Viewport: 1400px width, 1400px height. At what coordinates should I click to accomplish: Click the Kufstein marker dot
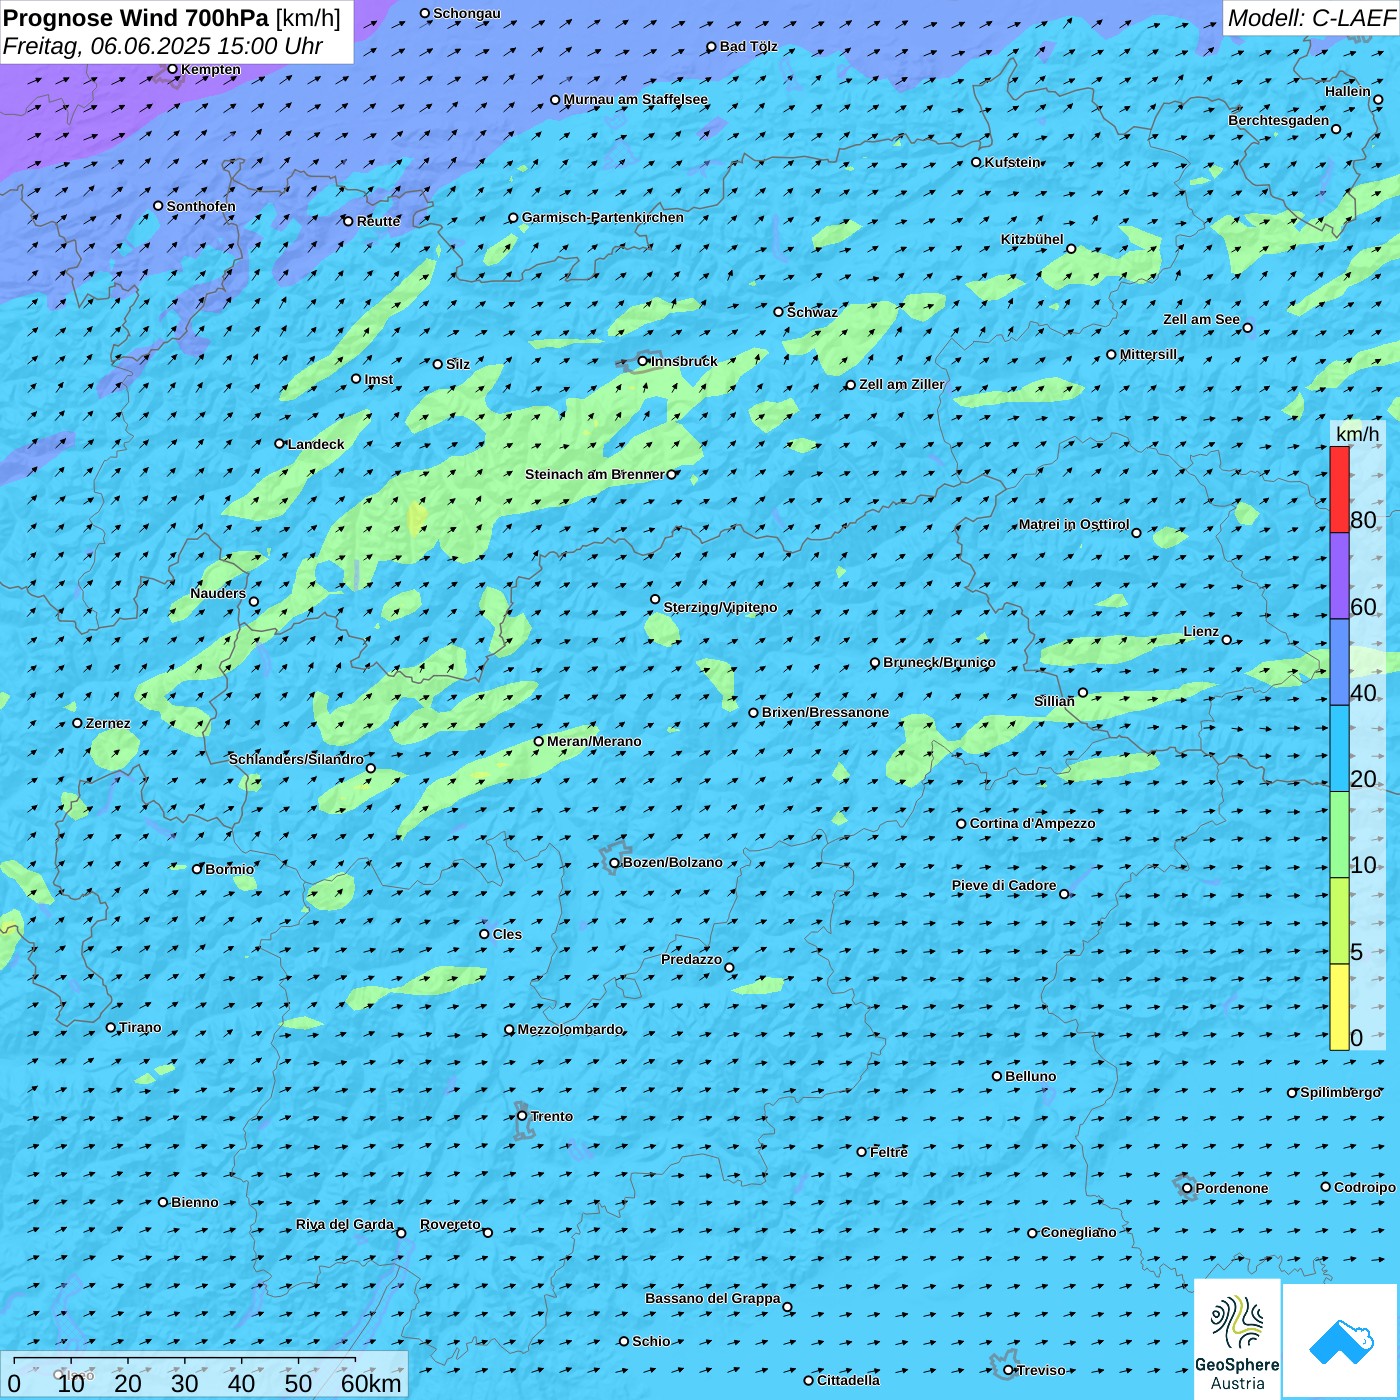(976, 162)
